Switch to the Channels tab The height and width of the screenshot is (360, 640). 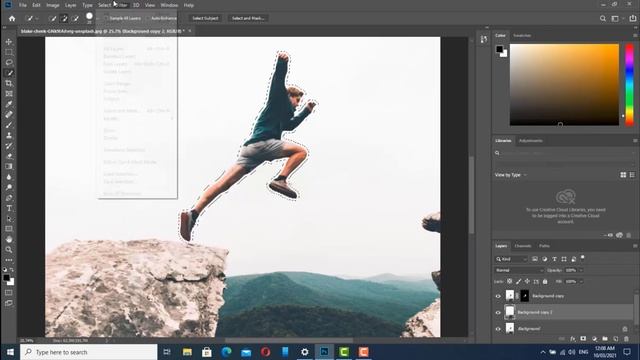[x=522, y=246]
